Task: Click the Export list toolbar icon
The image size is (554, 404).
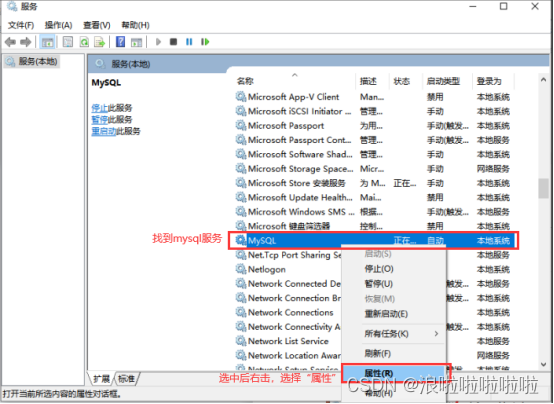Action: [100, 42]
